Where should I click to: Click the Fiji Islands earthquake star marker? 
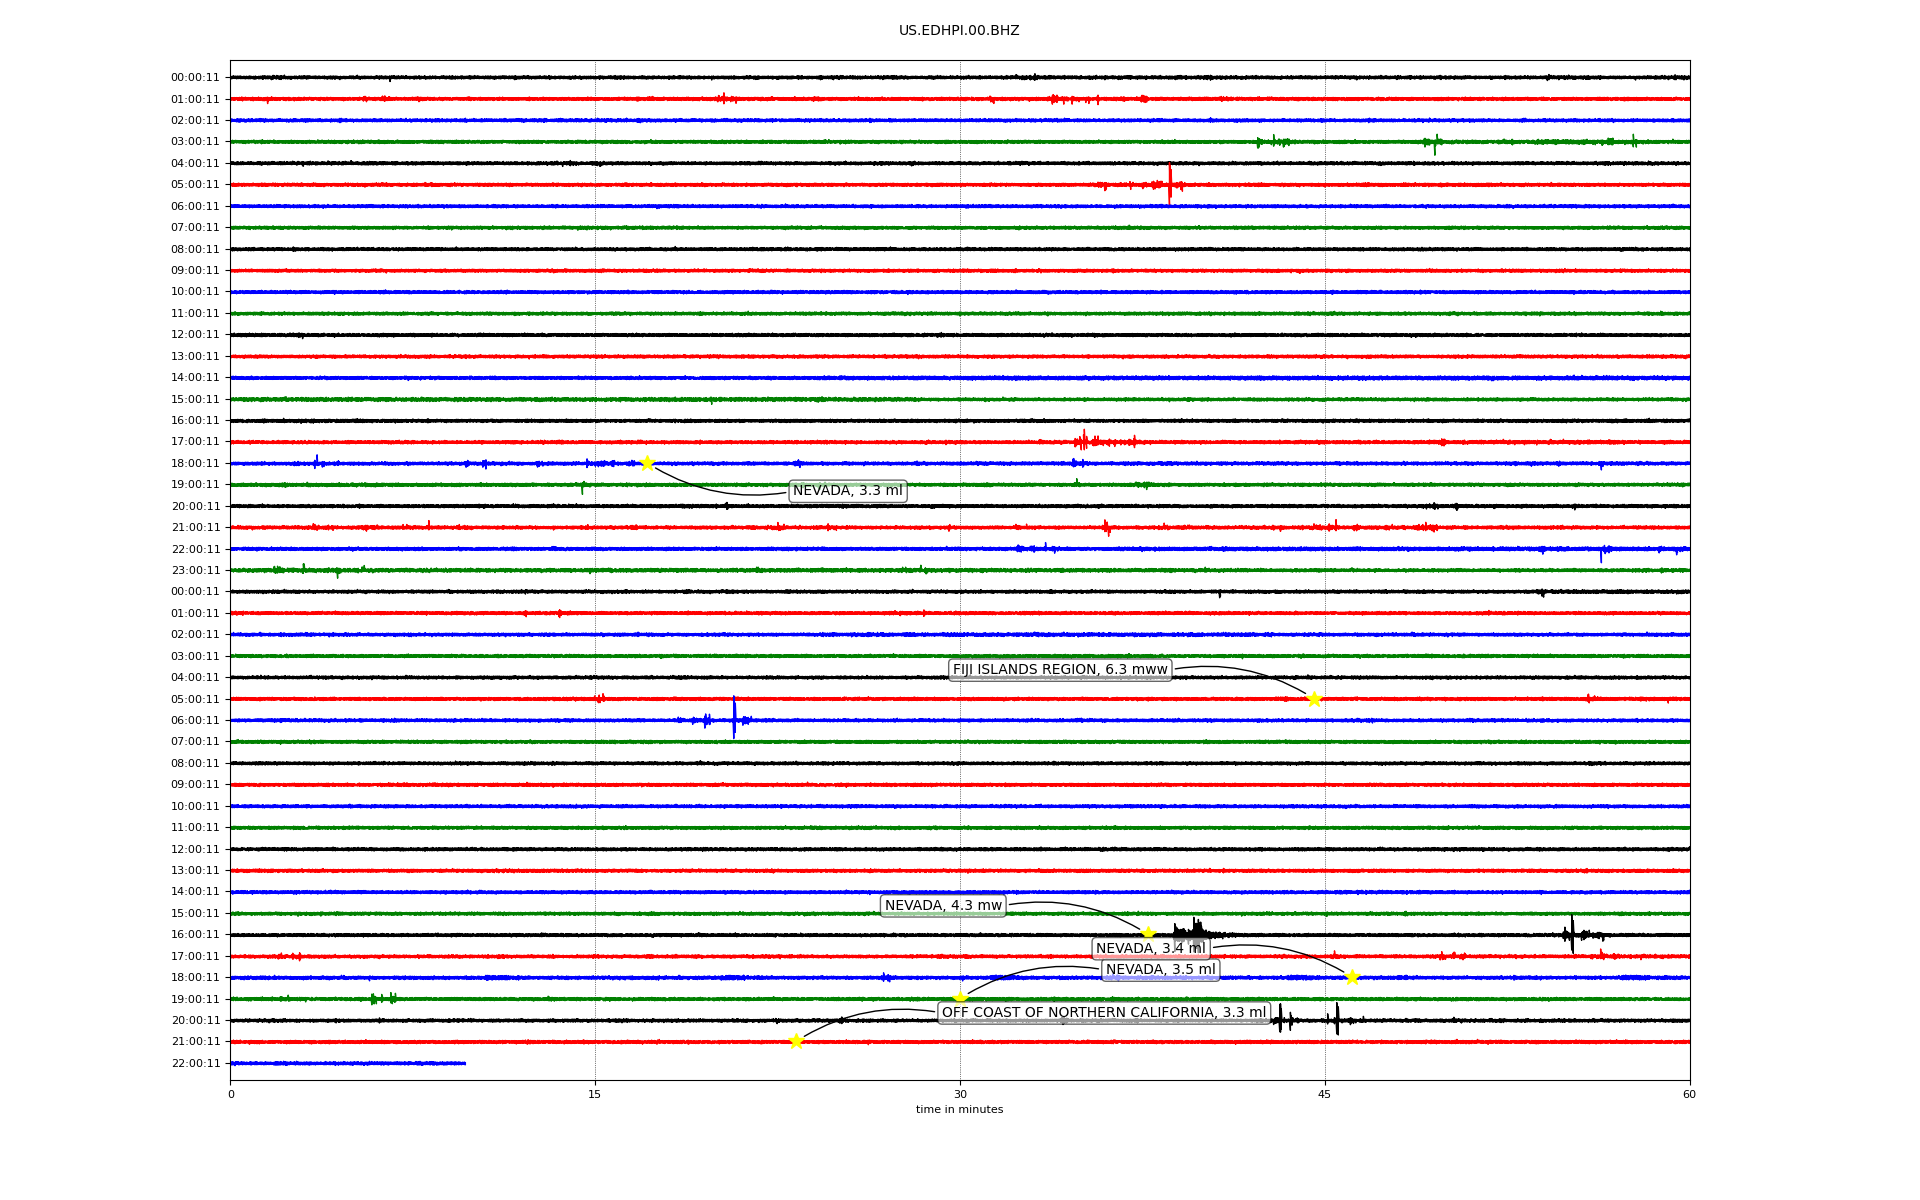click(1314, 699)
